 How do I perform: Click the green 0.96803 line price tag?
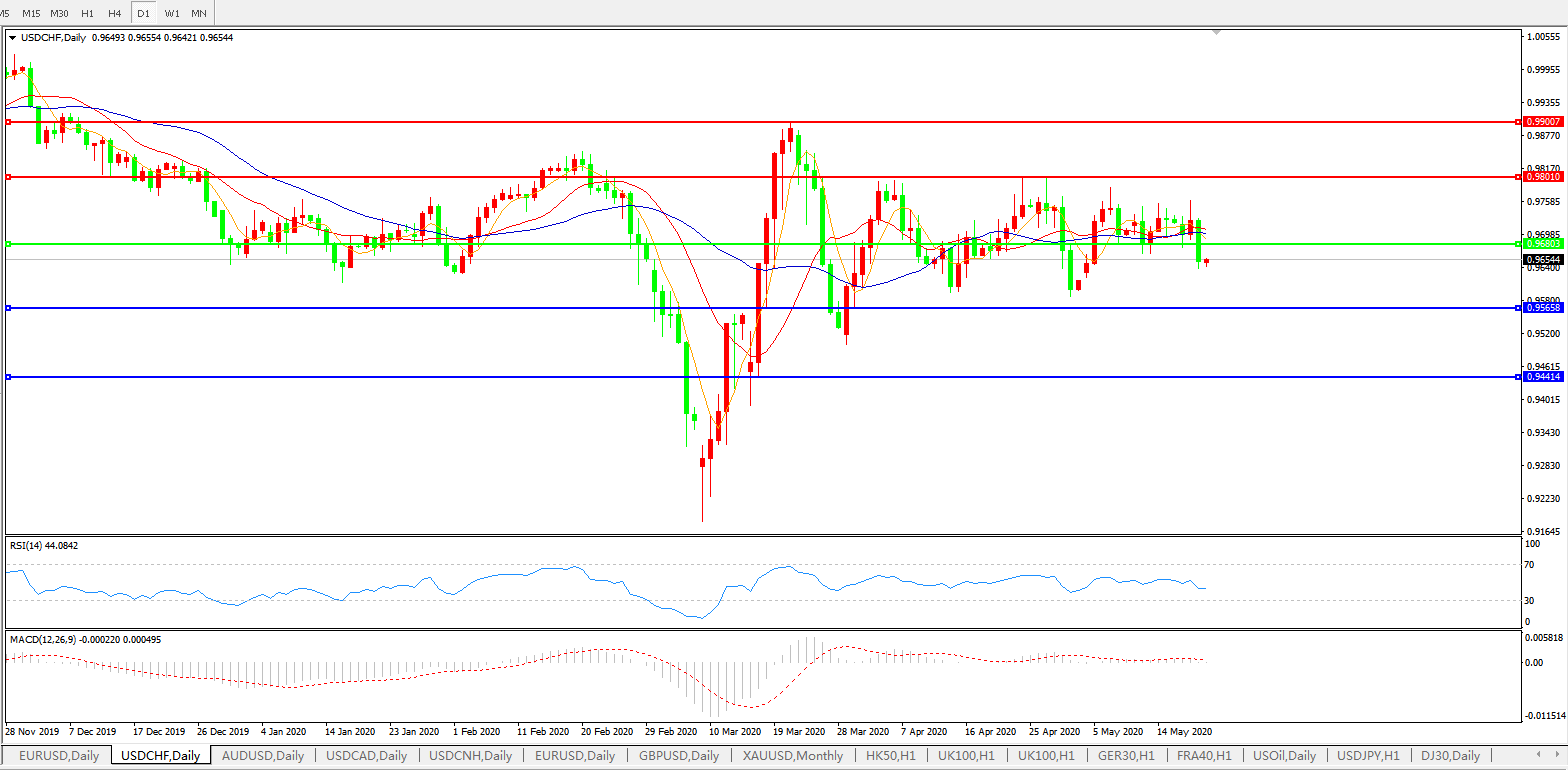pos(1542,244)
